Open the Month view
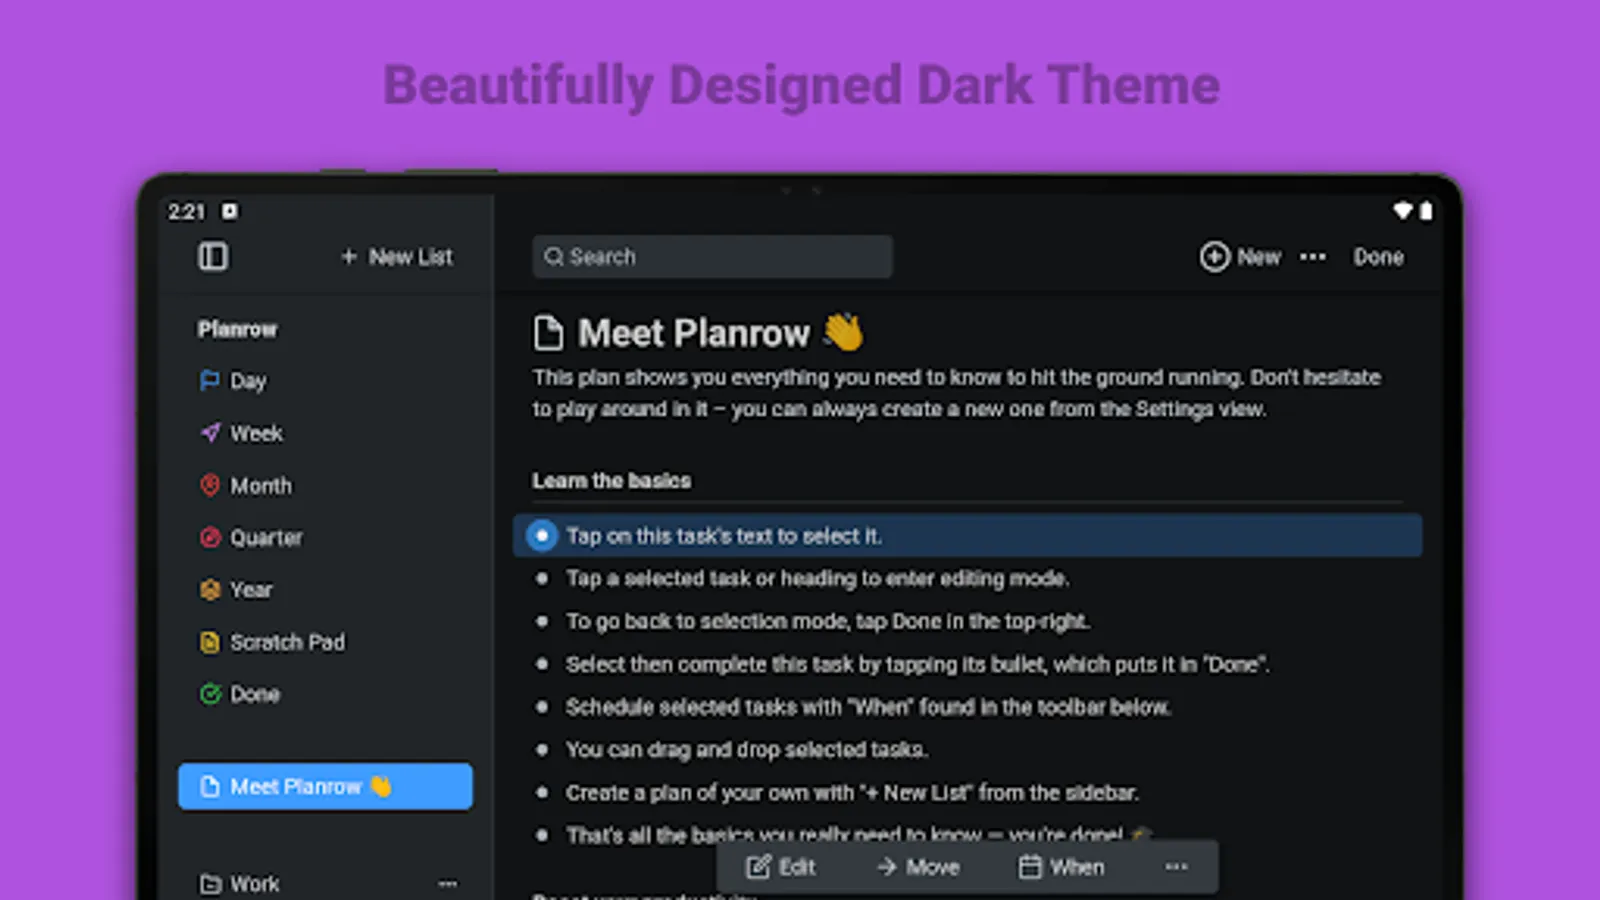Image resolution: width=1600 pixels, height=900 pixels. point(261,485)
